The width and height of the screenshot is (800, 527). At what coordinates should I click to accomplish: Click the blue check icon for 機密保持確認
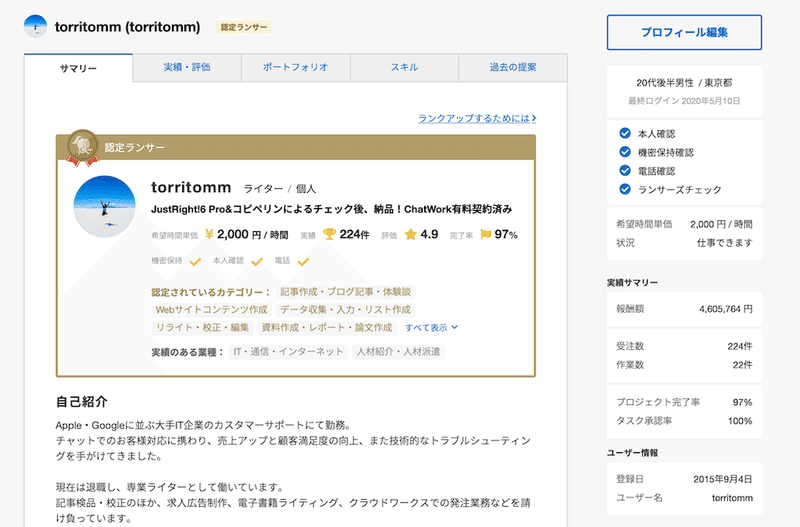(625, 152)
